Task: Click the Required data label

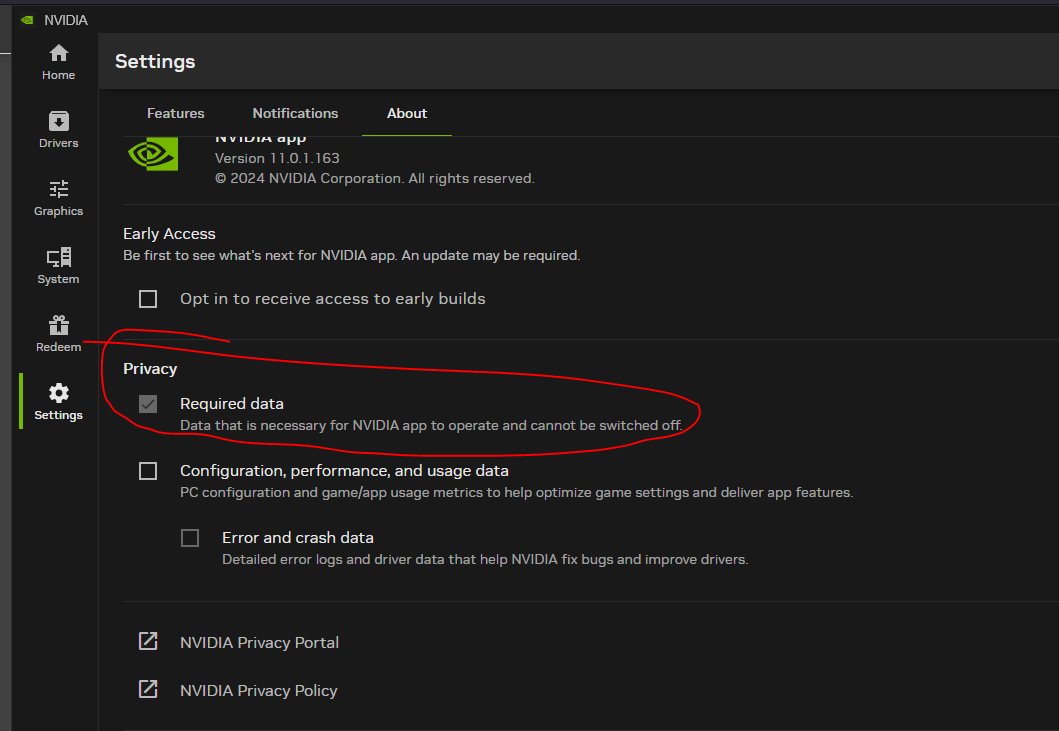Action: coord(232,403)
